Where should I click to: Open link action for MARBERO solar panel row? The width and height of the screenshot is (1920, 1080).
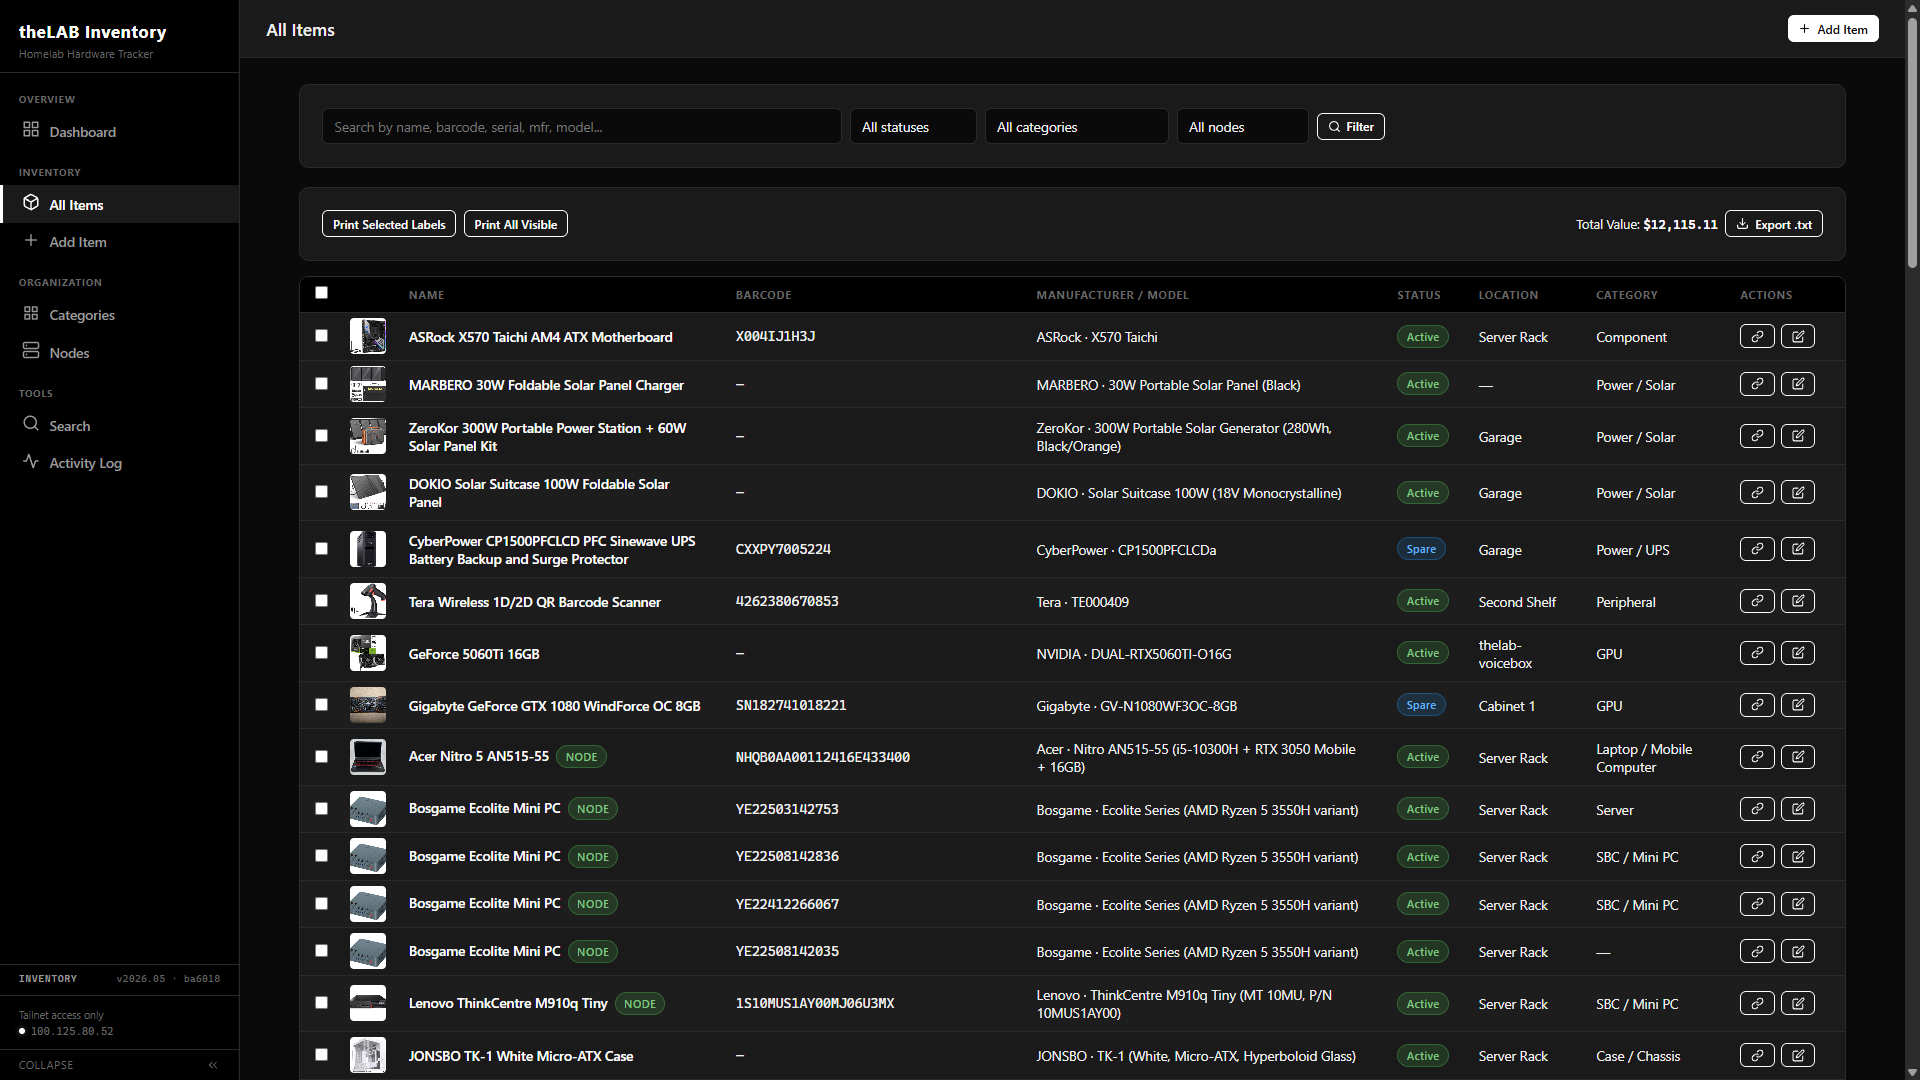click(1757, 384)
